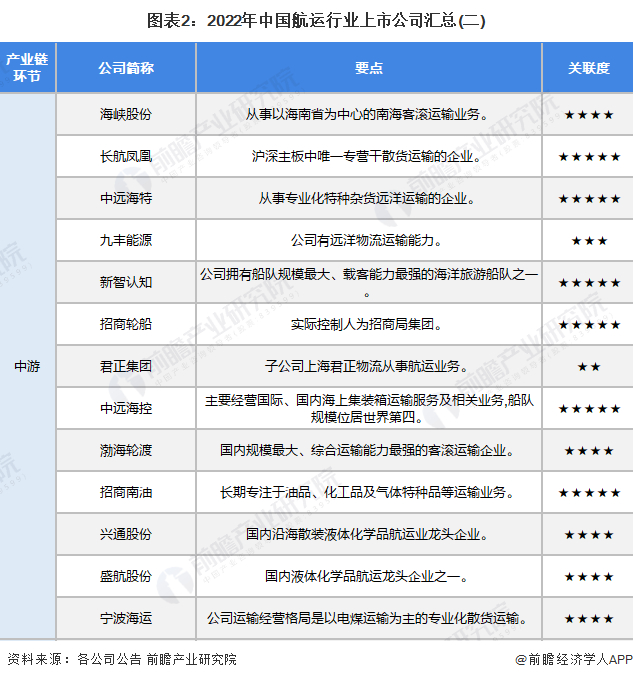Select company name 君正集团

tap(126, 366)
